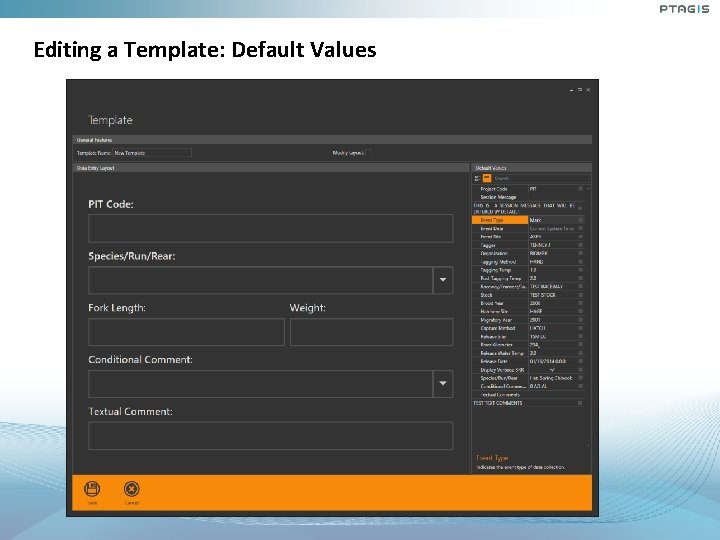Click the Default Values search box
The width and height of the screenshot is (720, 540).
pyautogui.click(x=541, y=178)
